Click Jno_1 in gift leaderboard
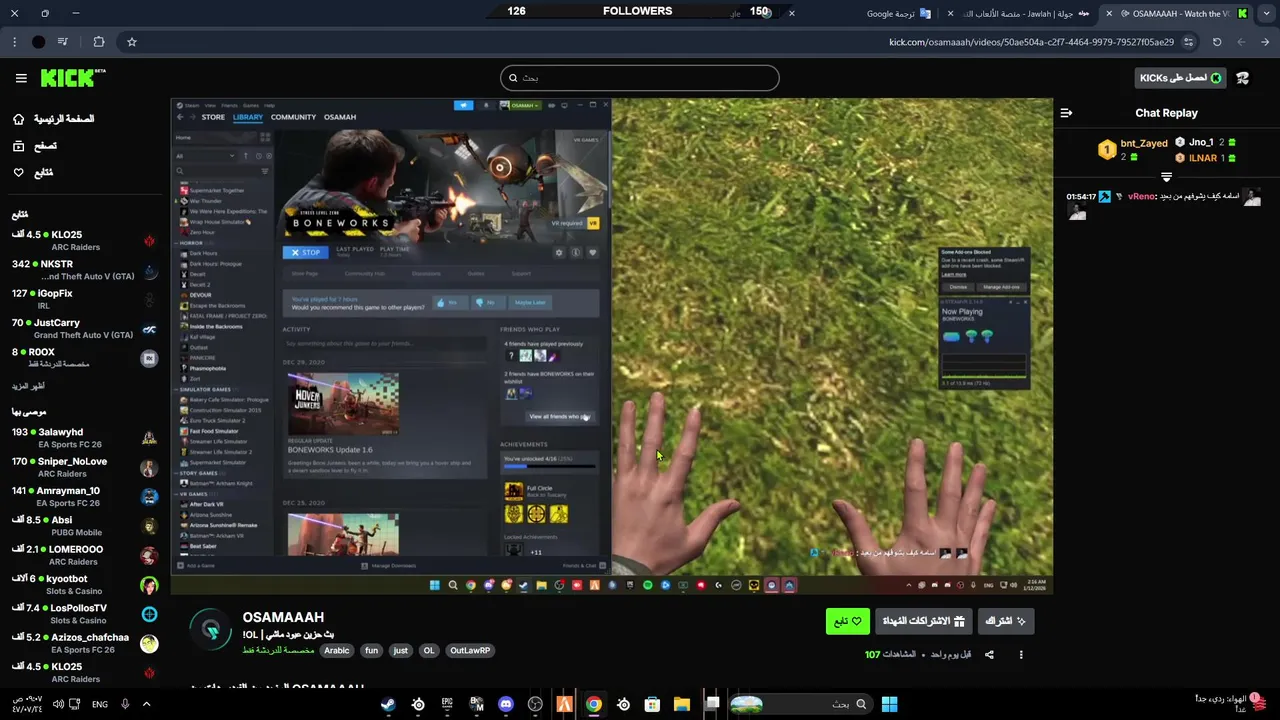The image size is (1280, 720). pos(1202,143)
